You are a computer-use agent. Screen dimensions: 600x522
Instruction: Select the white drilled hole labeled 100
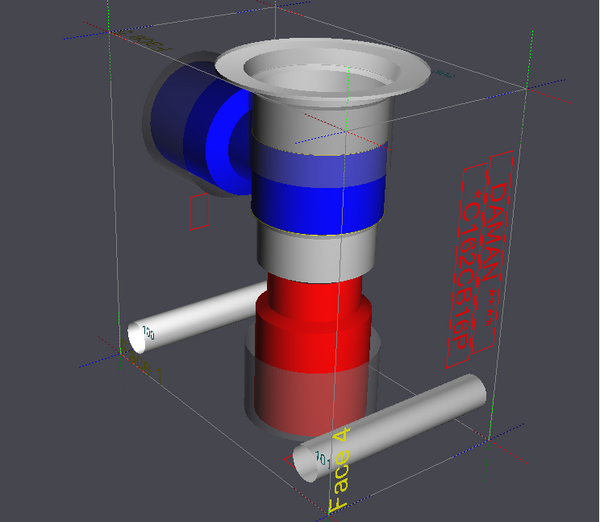click(197, 316)
